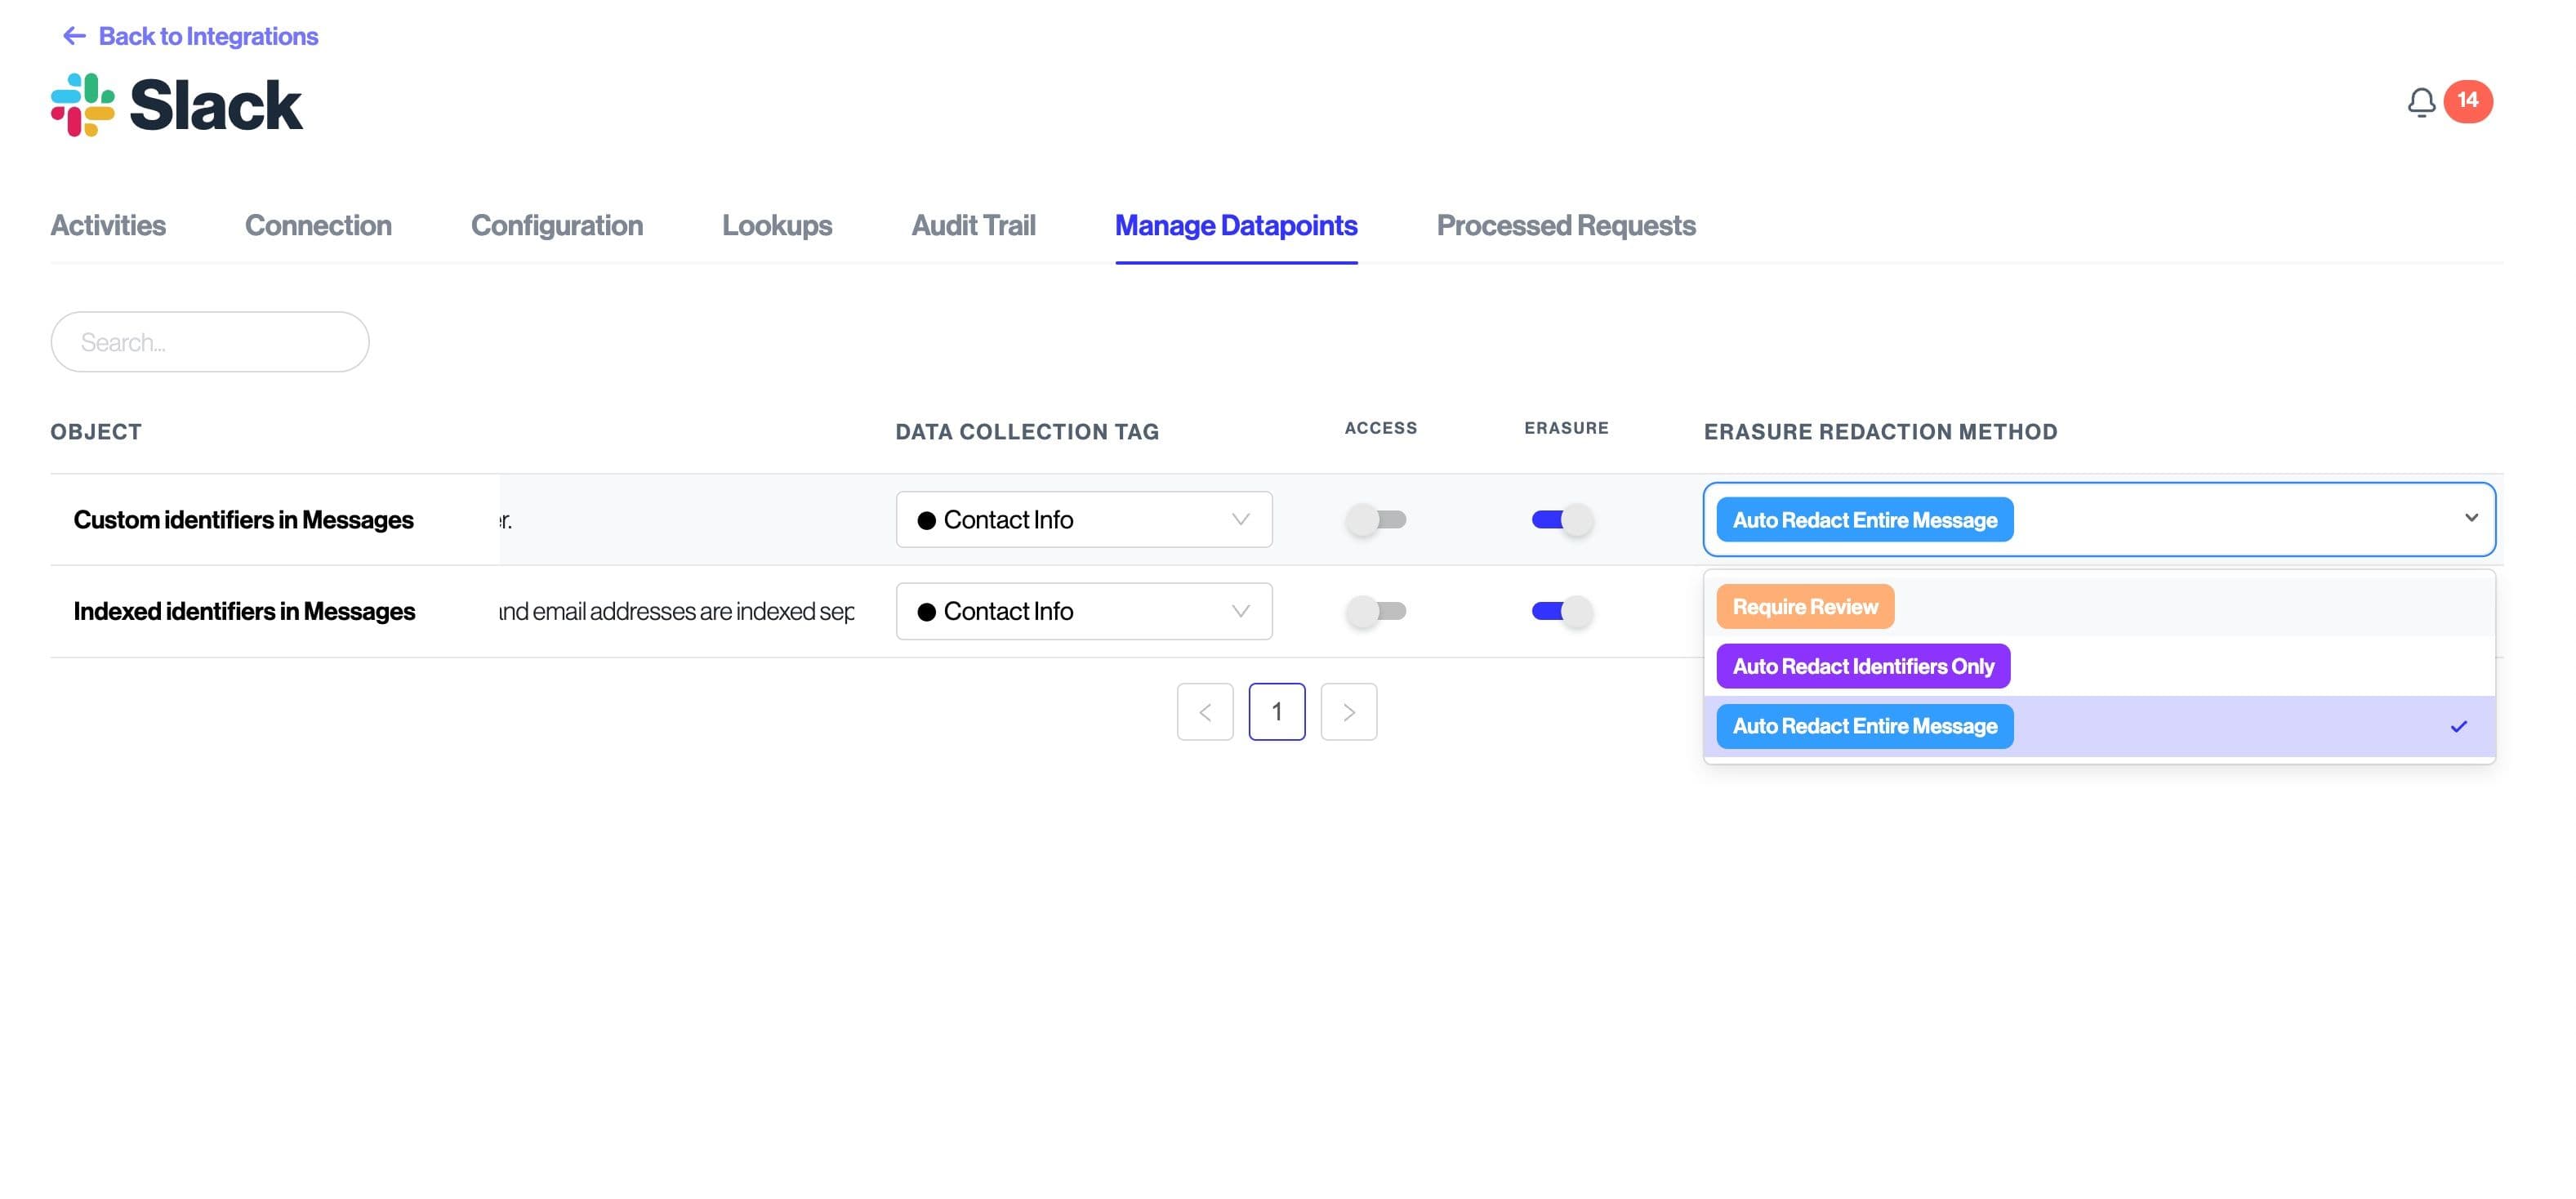Click Back to Integrations link

click(x=208, y=36)
